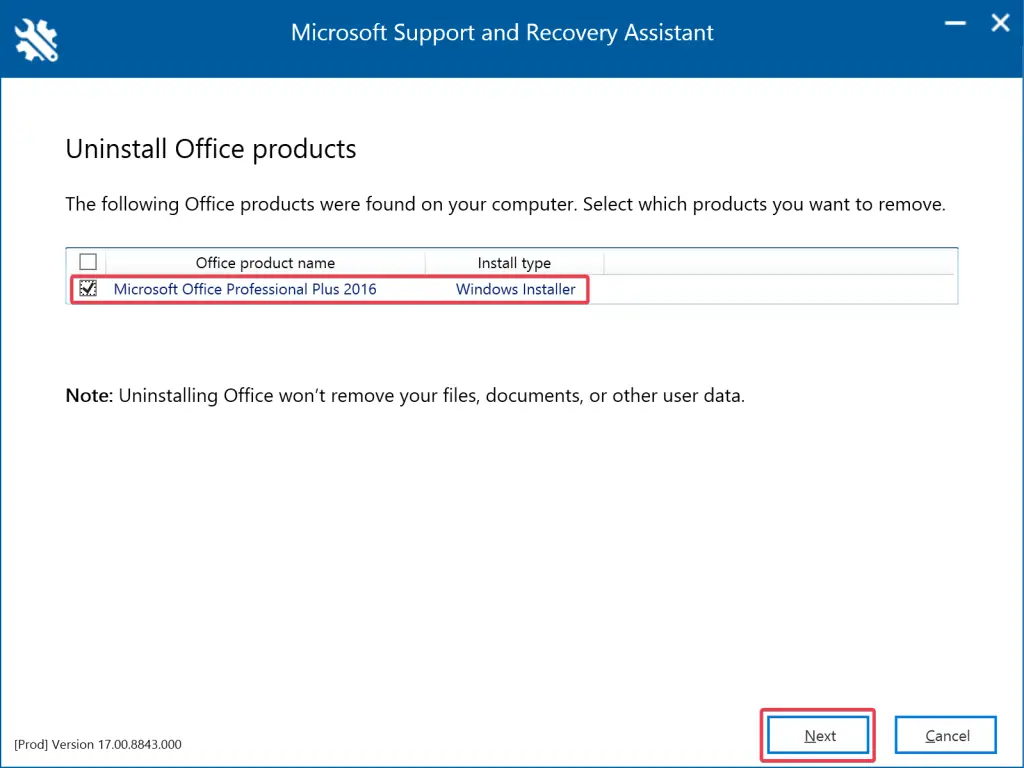Cancel the uninstall process

coord(946,736)
